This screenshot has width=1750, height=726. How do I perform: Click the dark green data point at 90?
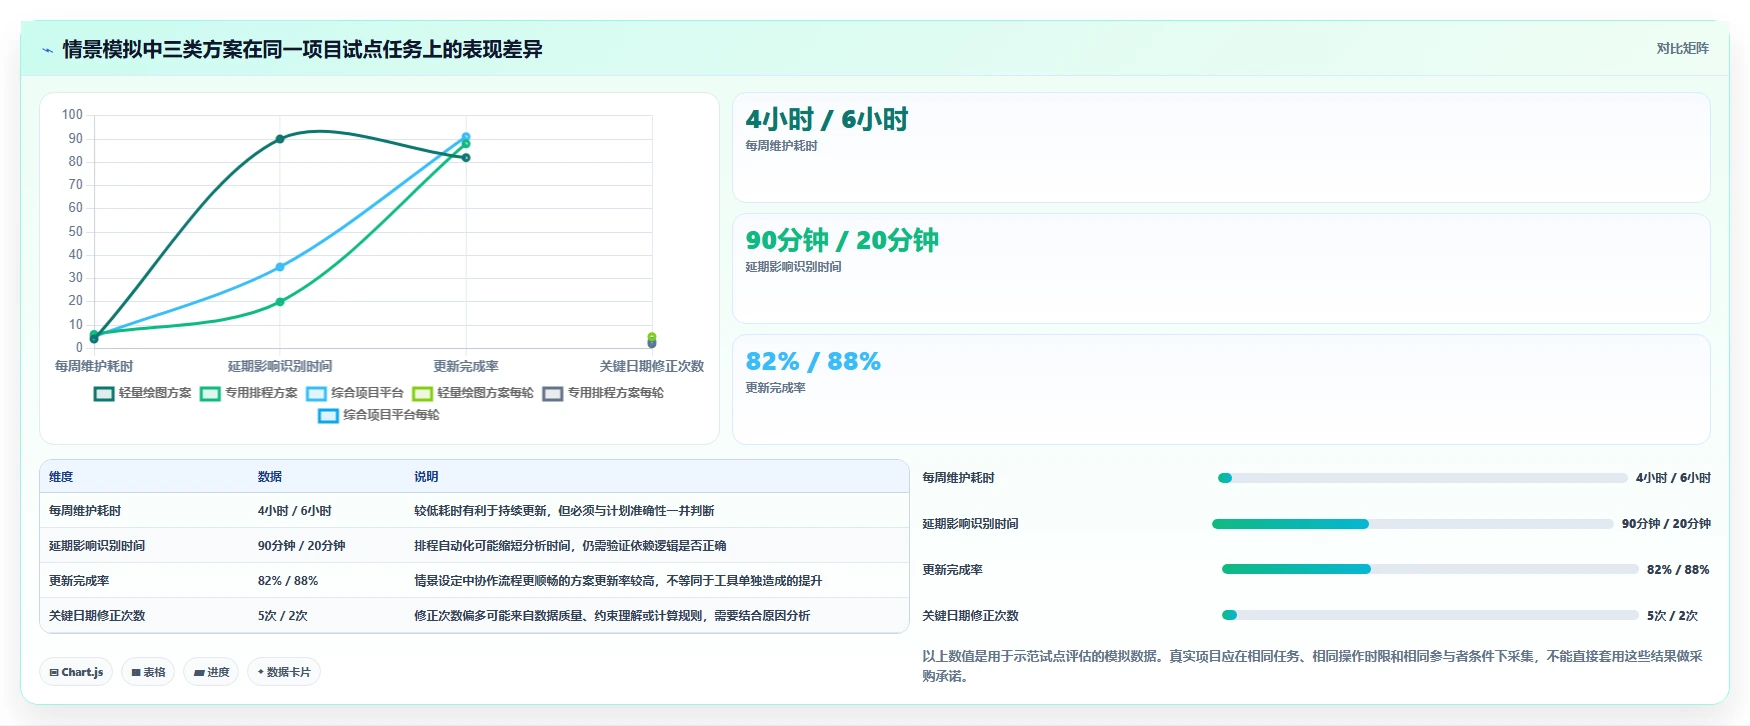(280, 139)
